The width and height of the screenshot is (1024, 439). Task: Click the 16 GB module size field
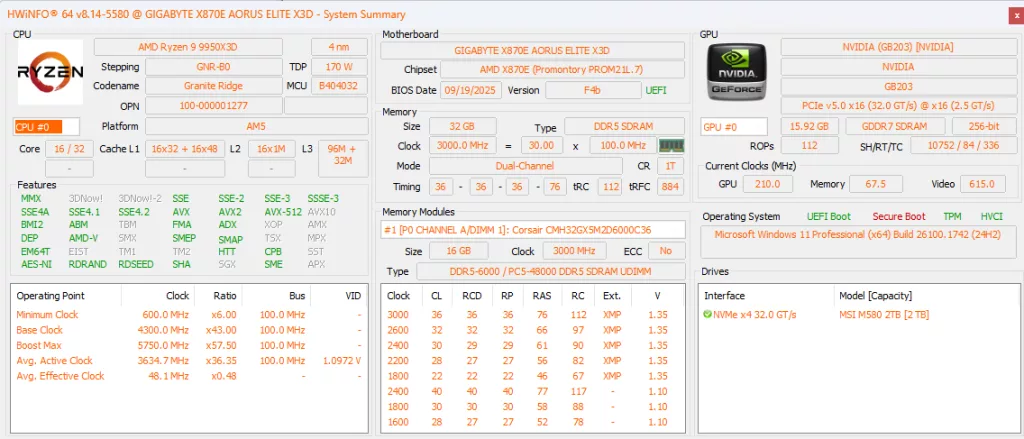(458, 251)
